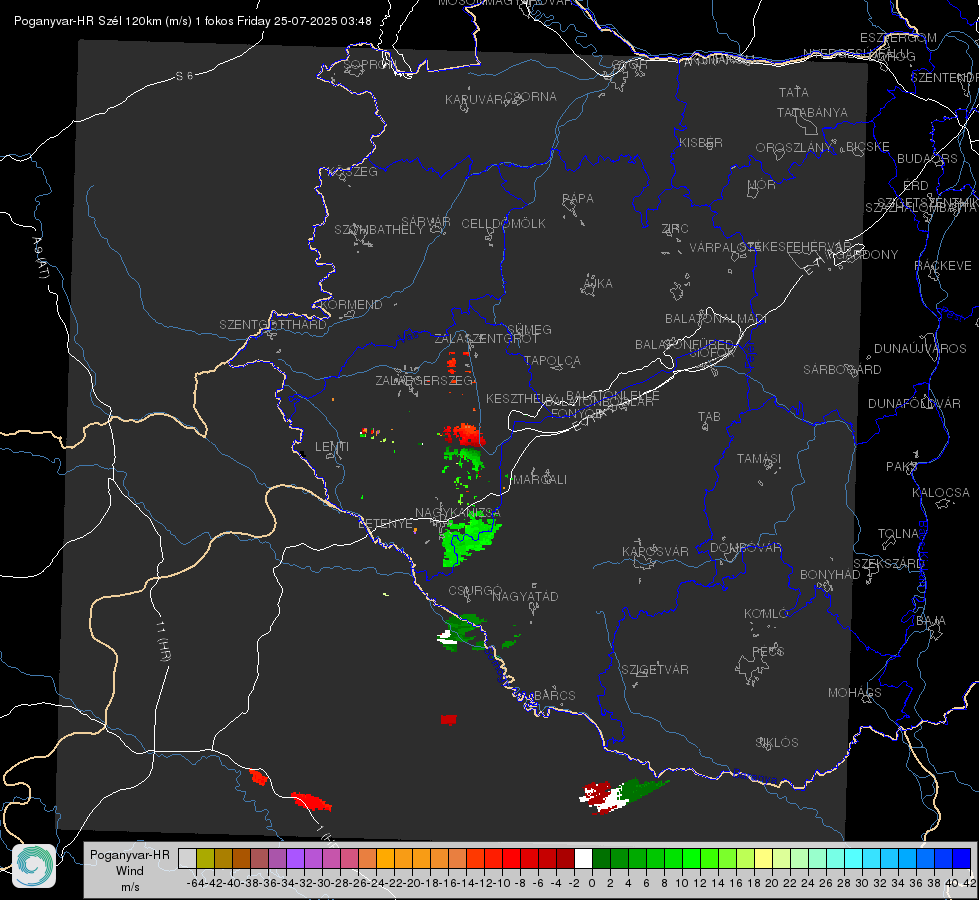Image resolution: width=979 pixels, height=900 pixels.
Task: Pick the pale yellow swatch above 18
Action: [763, 858]
